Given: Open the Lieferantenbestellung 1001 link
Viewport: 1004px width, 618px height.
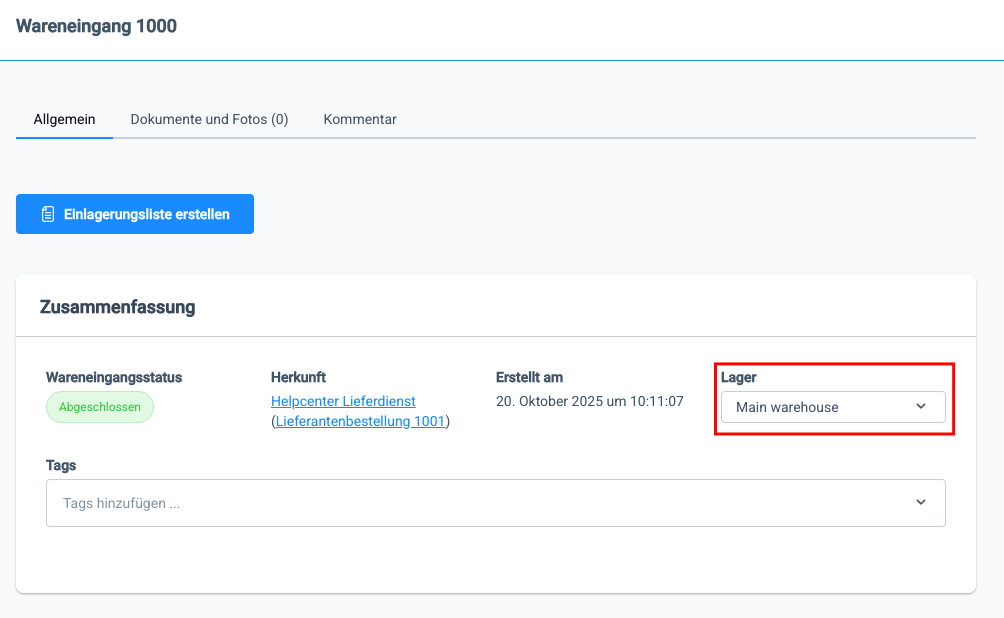Looking at the screenshot, I should [359, 422].
